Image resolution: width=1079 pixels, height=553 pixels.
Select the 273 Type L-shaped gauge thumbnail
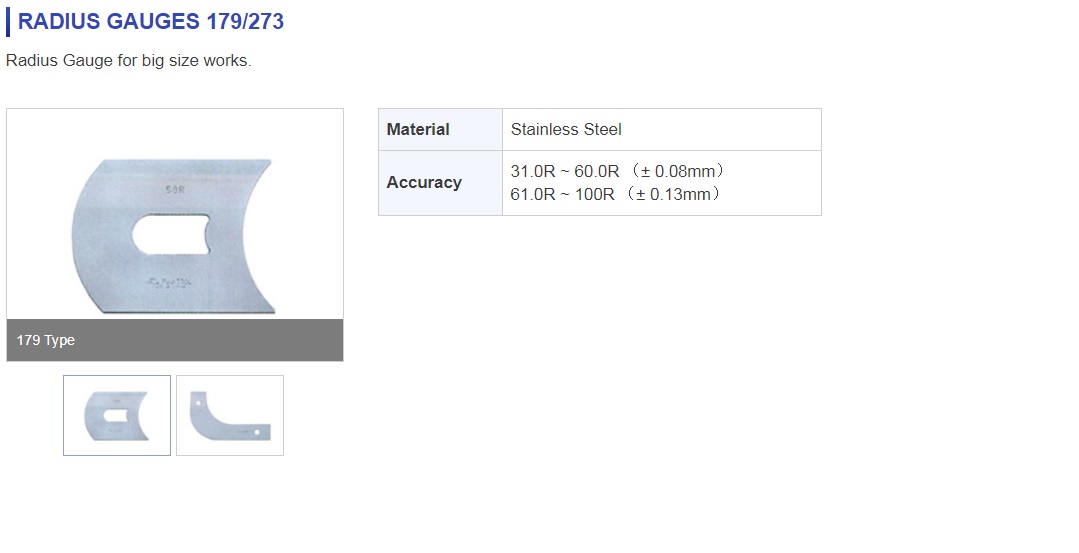click(x=230, y=415)
